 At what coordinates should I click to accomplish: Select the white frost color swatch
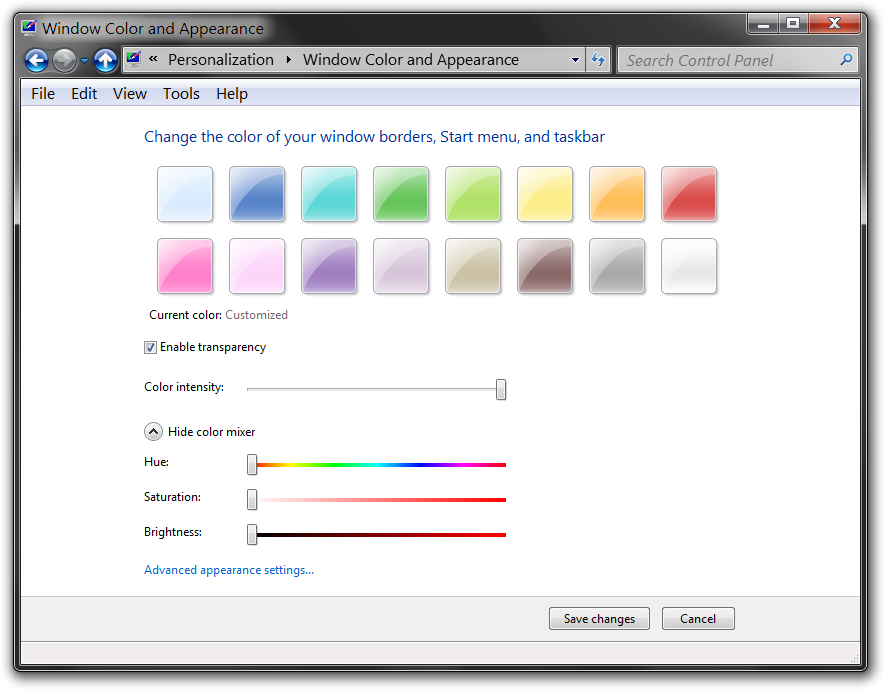coord(689,266)
